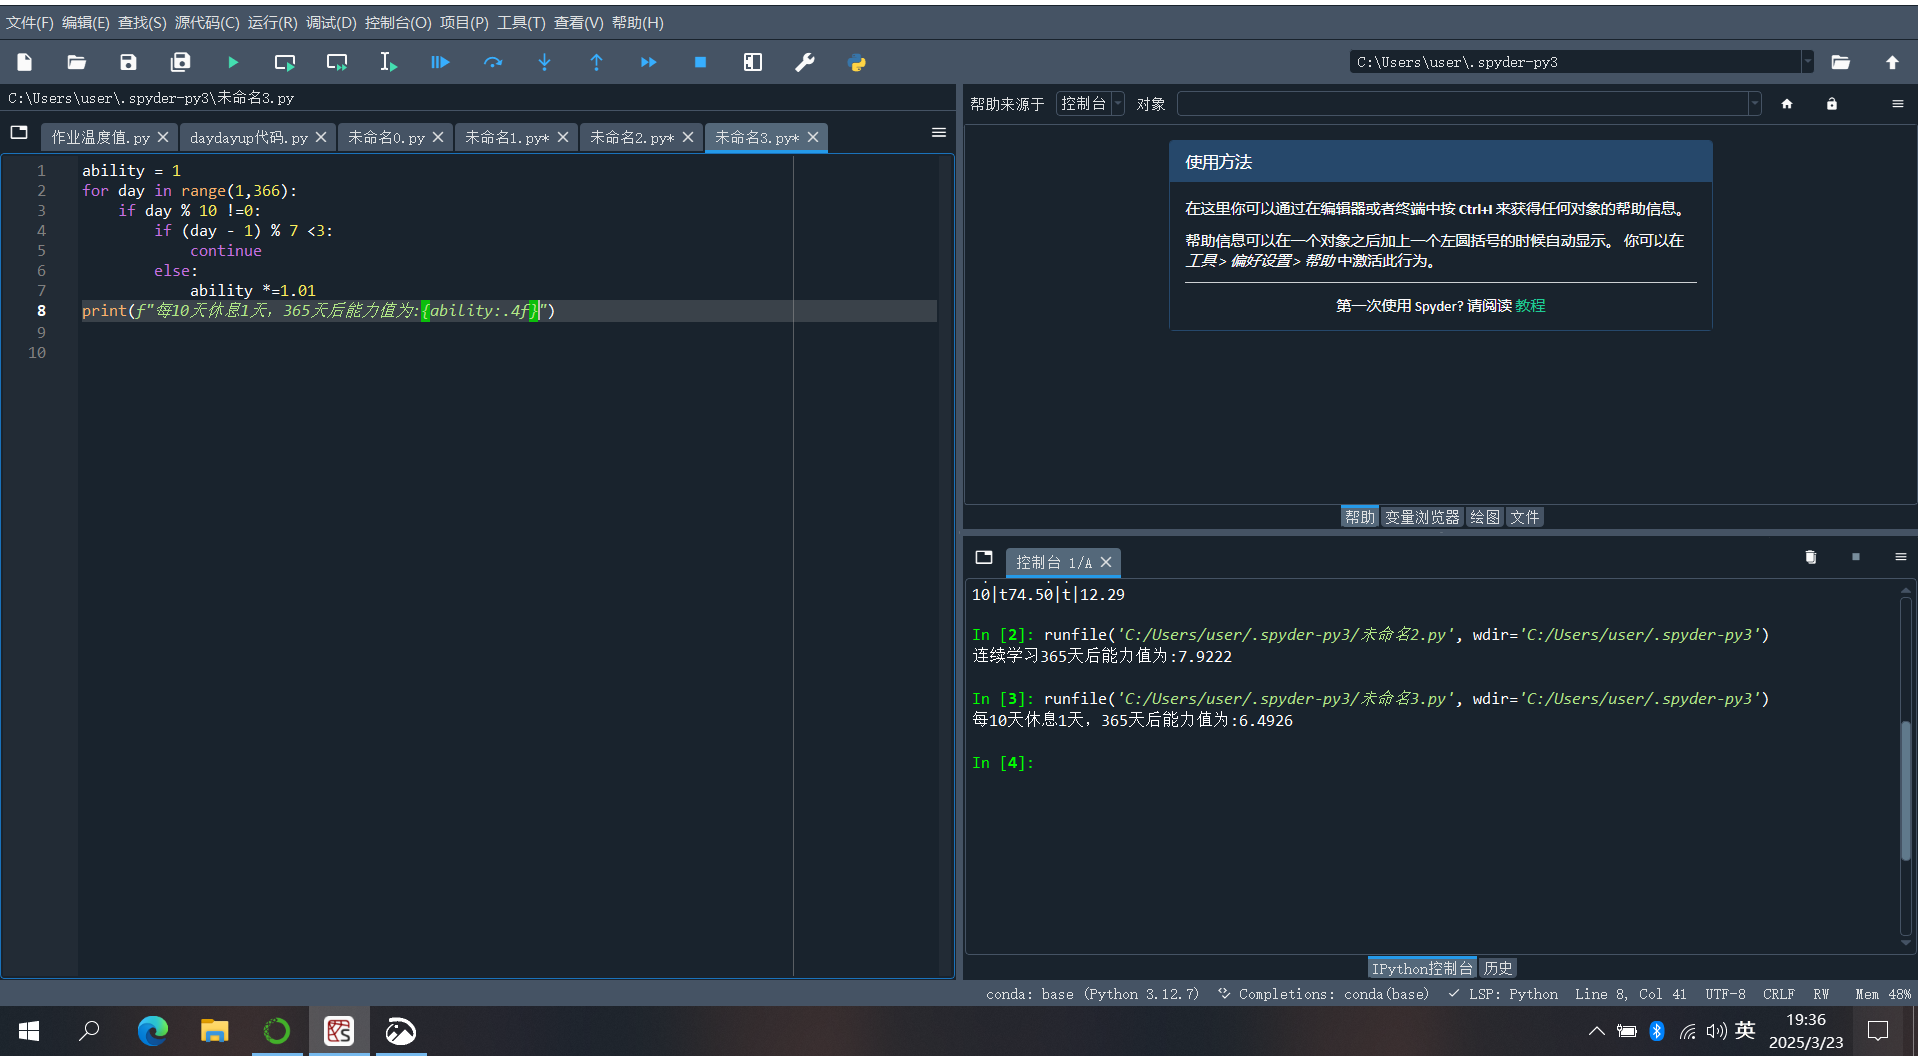
Task: Click LSP: Python status entry
Action: tap(1504, 994)
